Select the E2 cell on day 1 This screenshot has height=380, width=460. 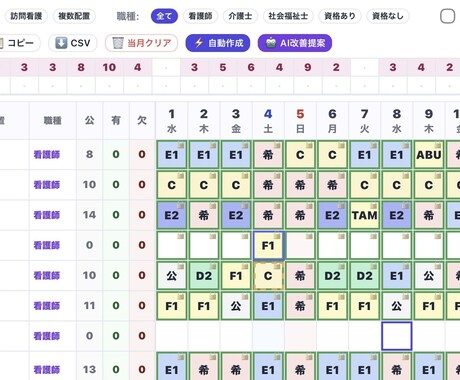(172, 215)
